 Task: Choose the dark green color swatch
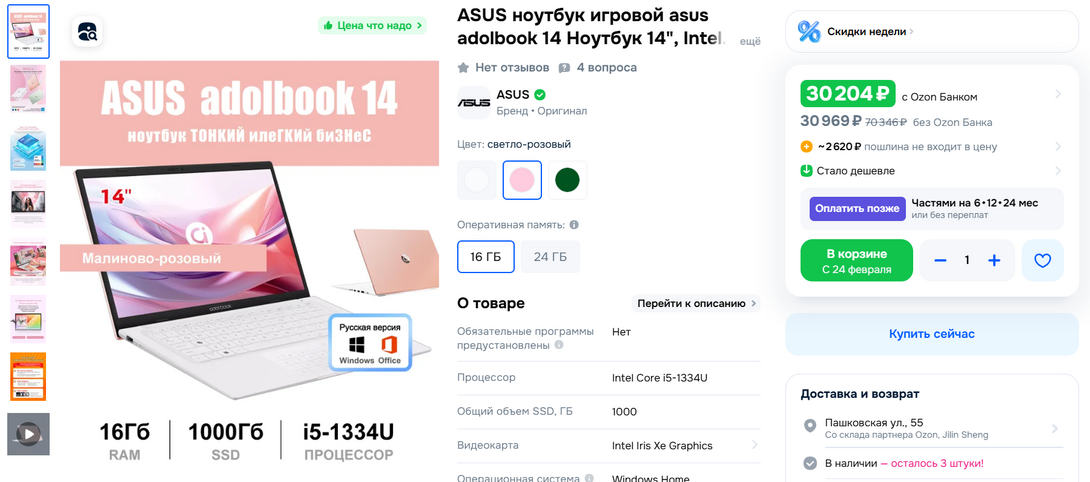(x=567, y=180)
